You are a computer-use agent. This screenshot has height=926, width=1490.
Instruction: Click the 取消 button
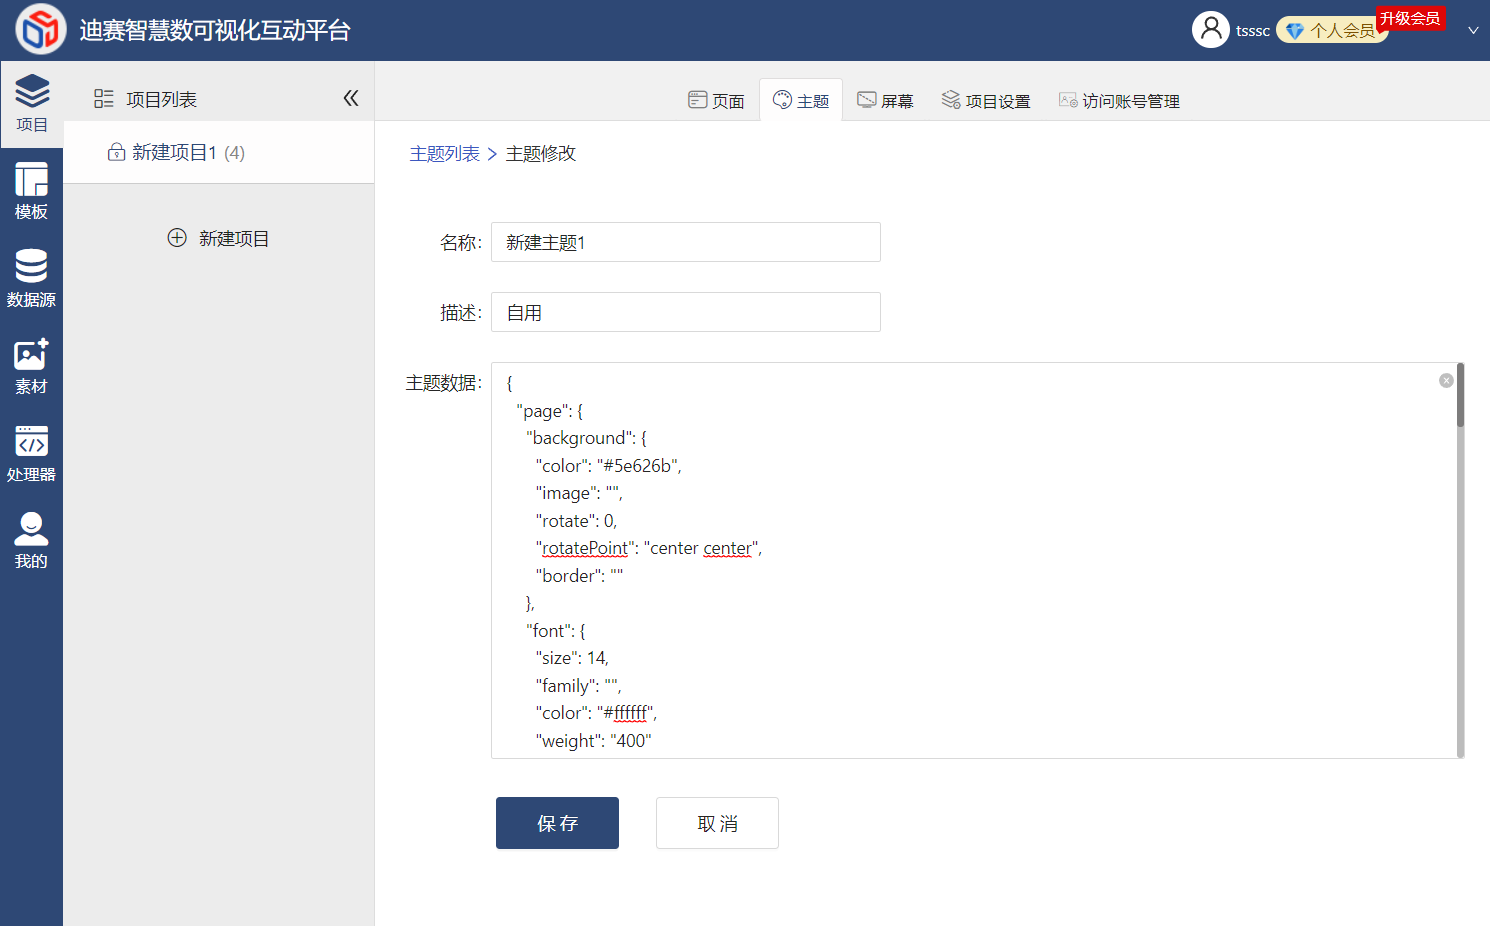coord(717,823)
